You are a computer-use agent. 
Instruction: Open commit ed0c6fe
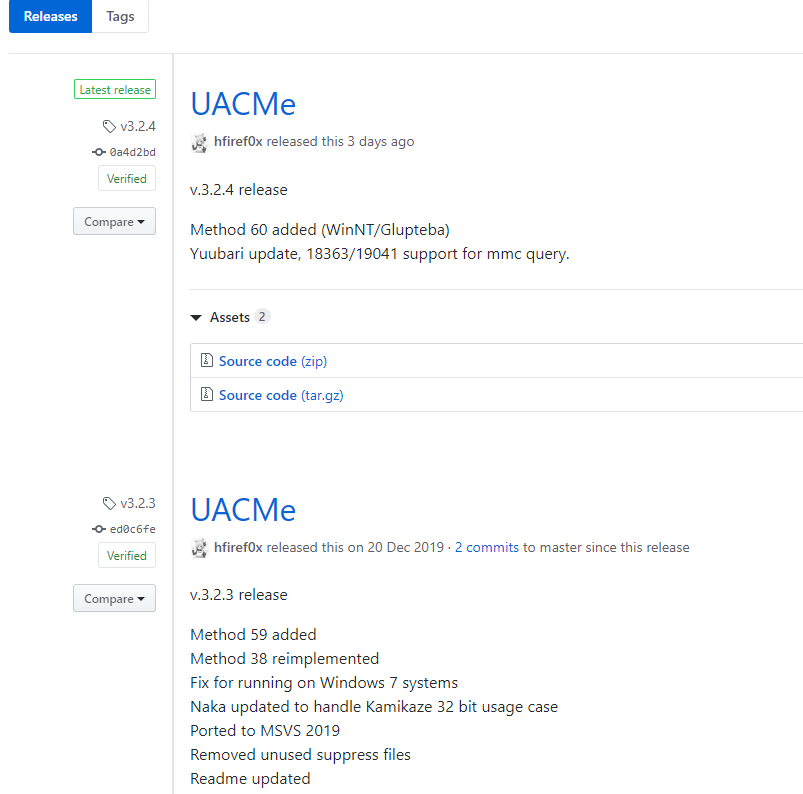133,529
